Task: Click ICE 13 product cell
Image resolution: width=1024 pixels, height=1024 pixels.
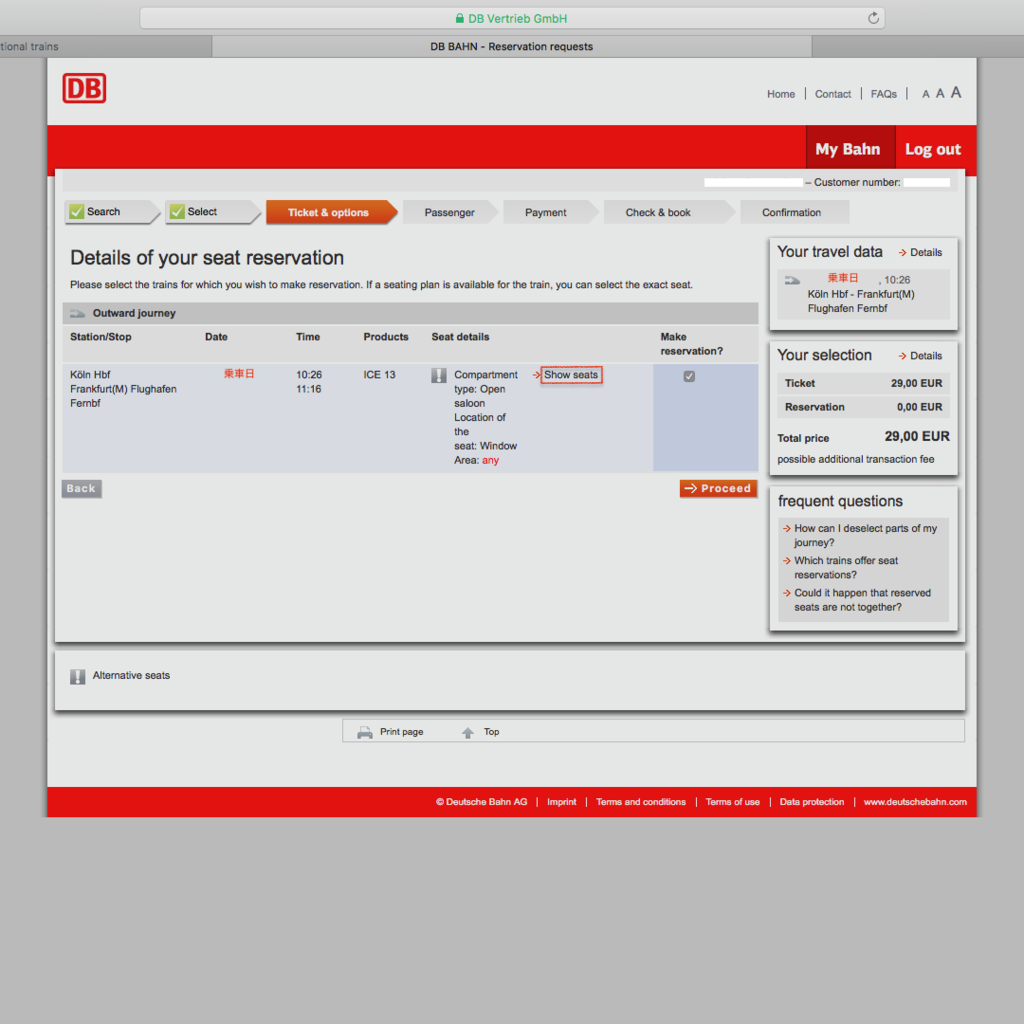Action: tap(379, 375)
